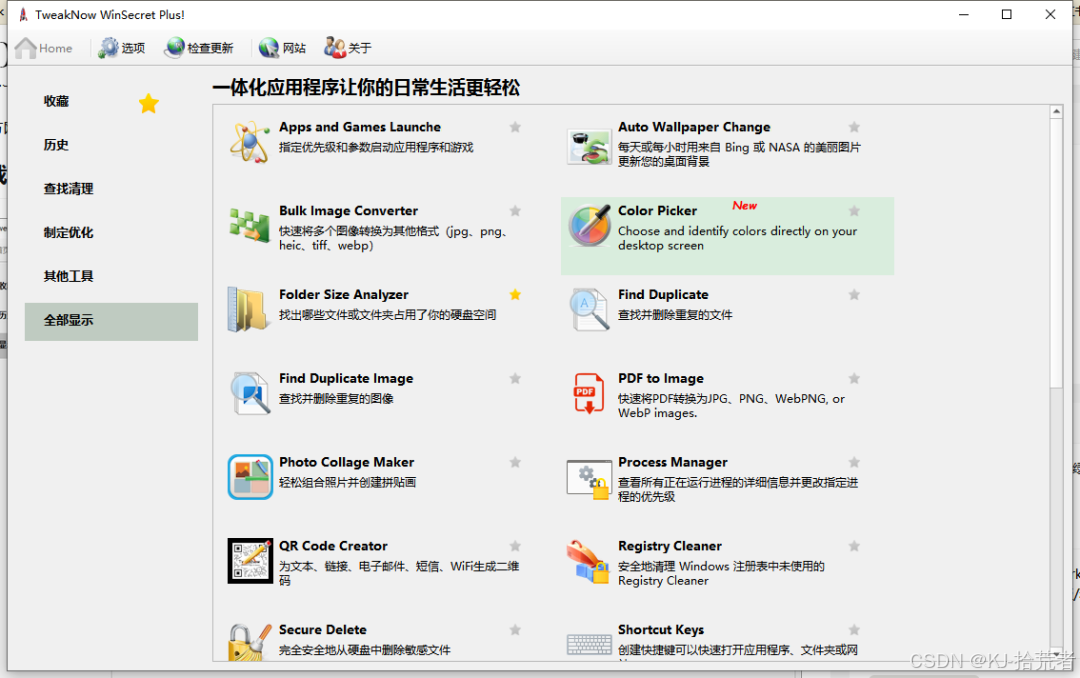Click the yellow star beside 收藏
1080x678 pixels.
(149, 103)
